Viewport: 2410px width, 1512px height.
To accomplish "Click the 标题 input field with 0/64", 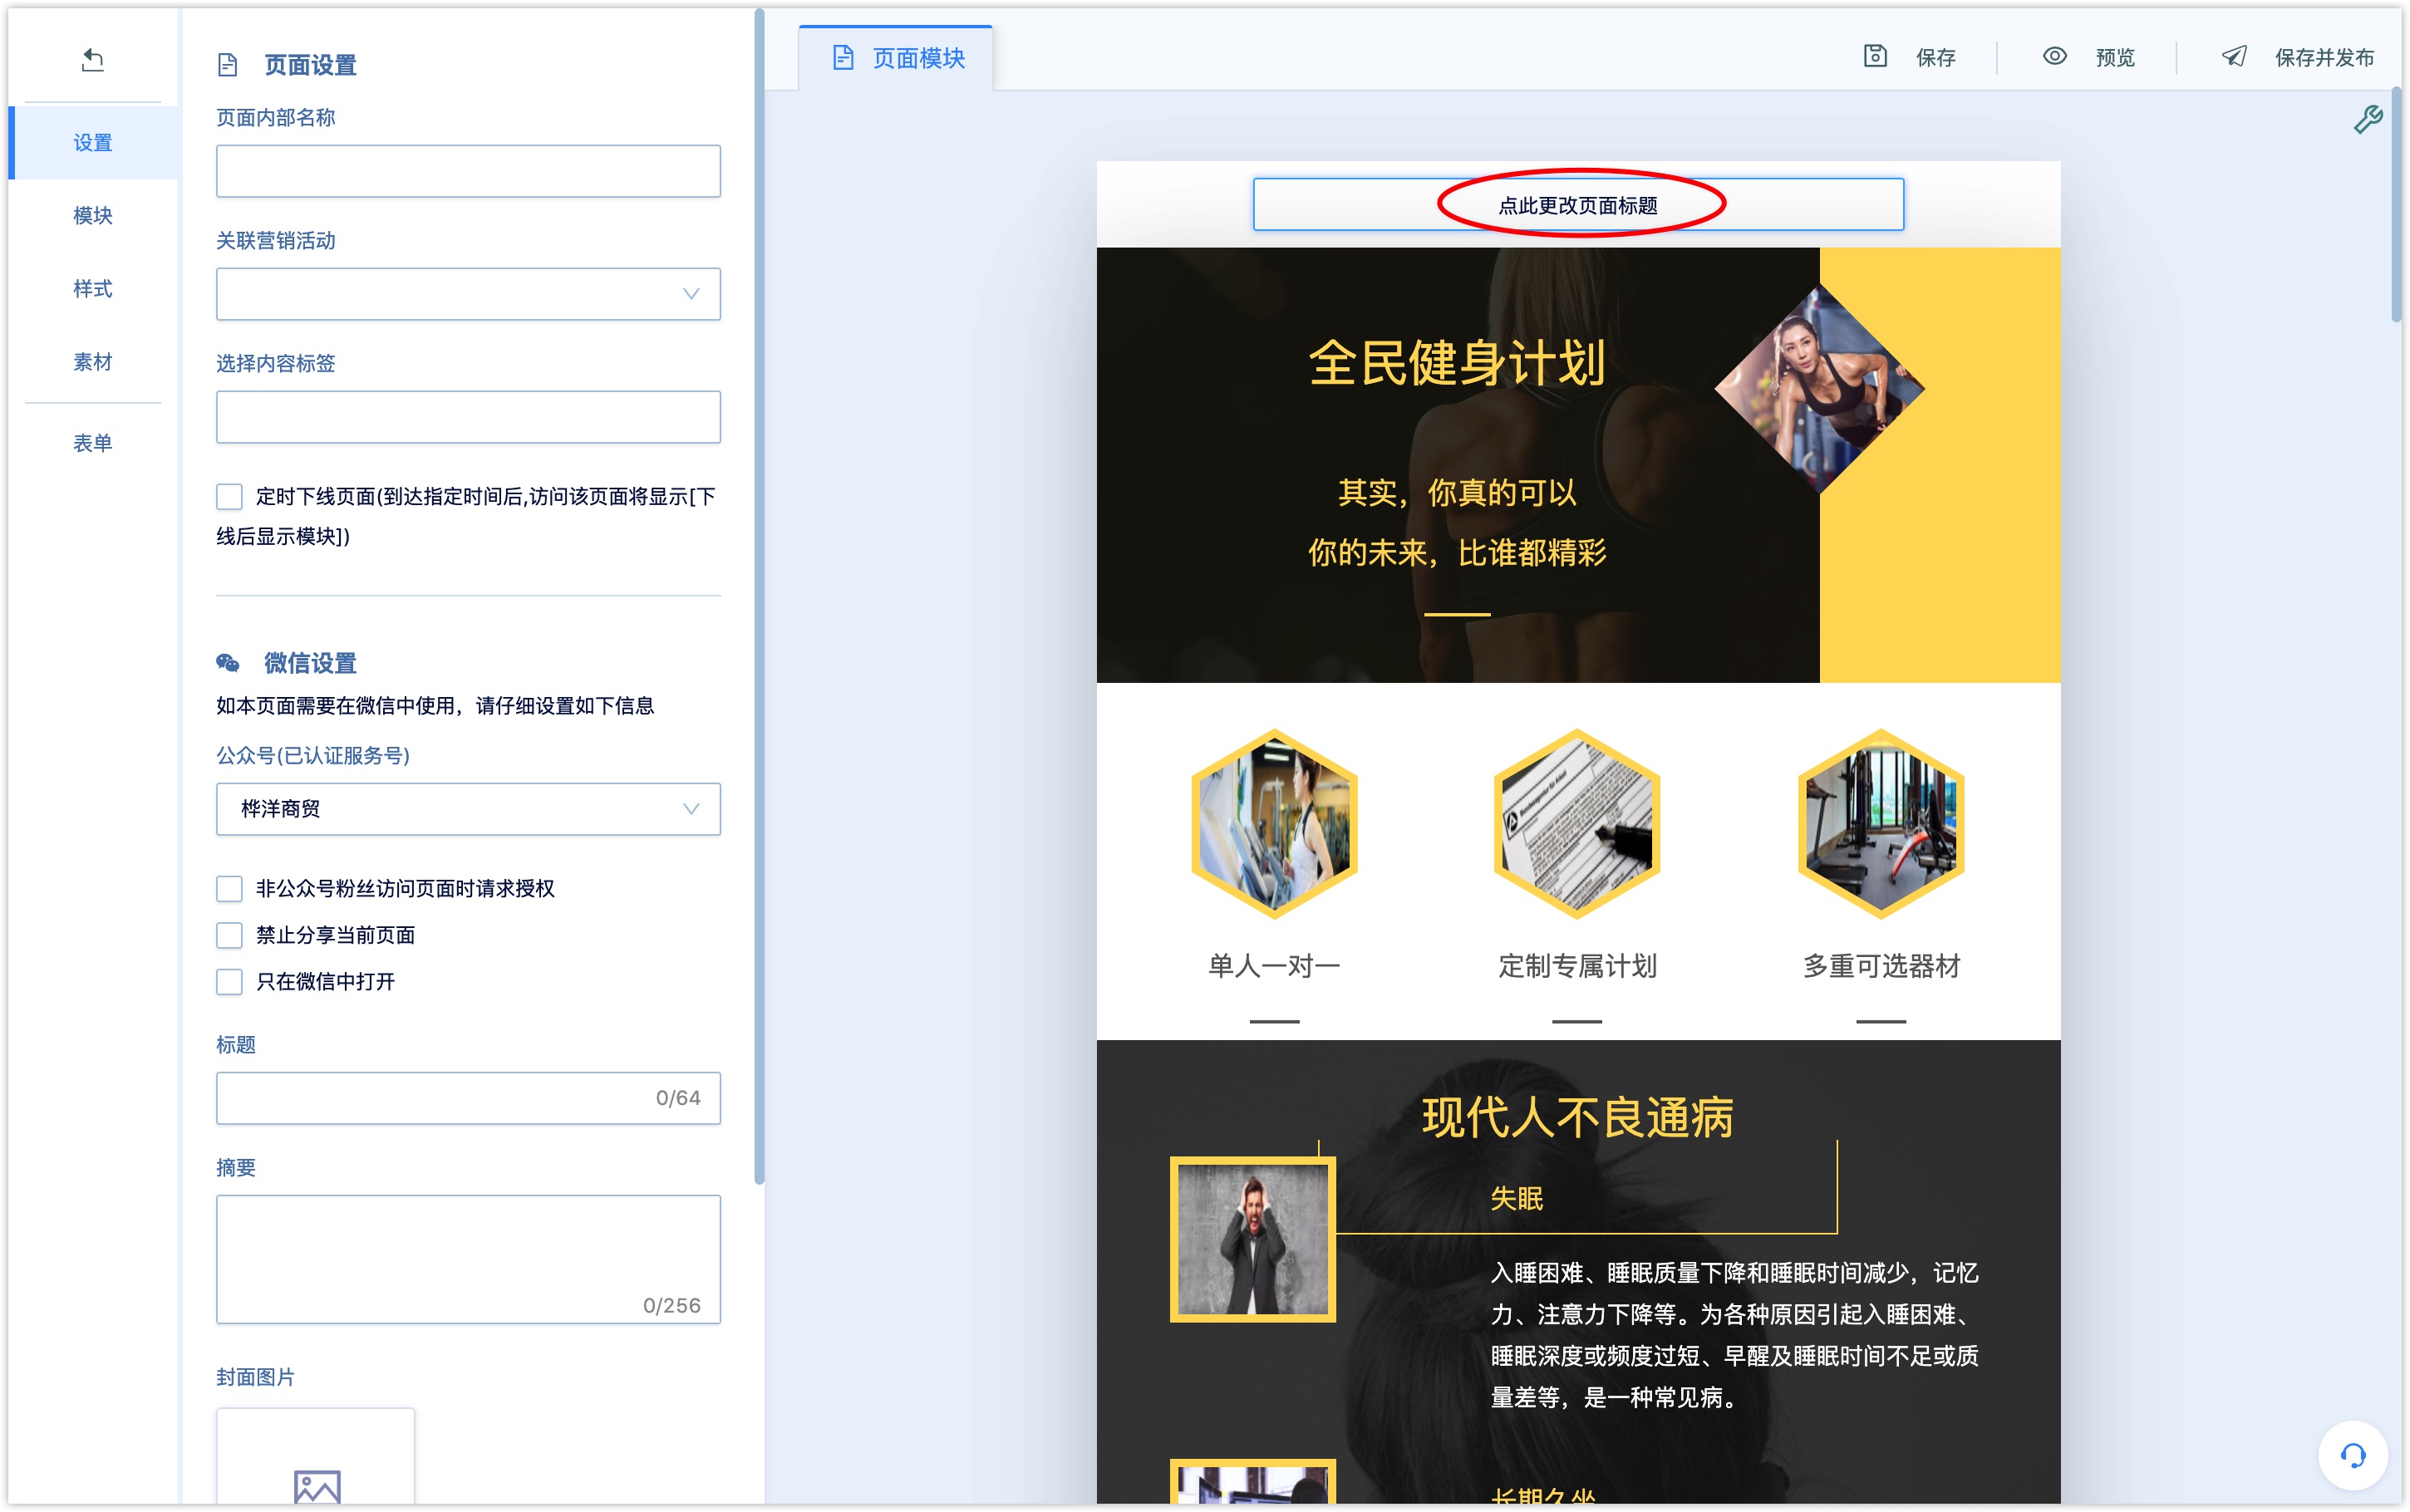I will click(x=468, y=1098).
